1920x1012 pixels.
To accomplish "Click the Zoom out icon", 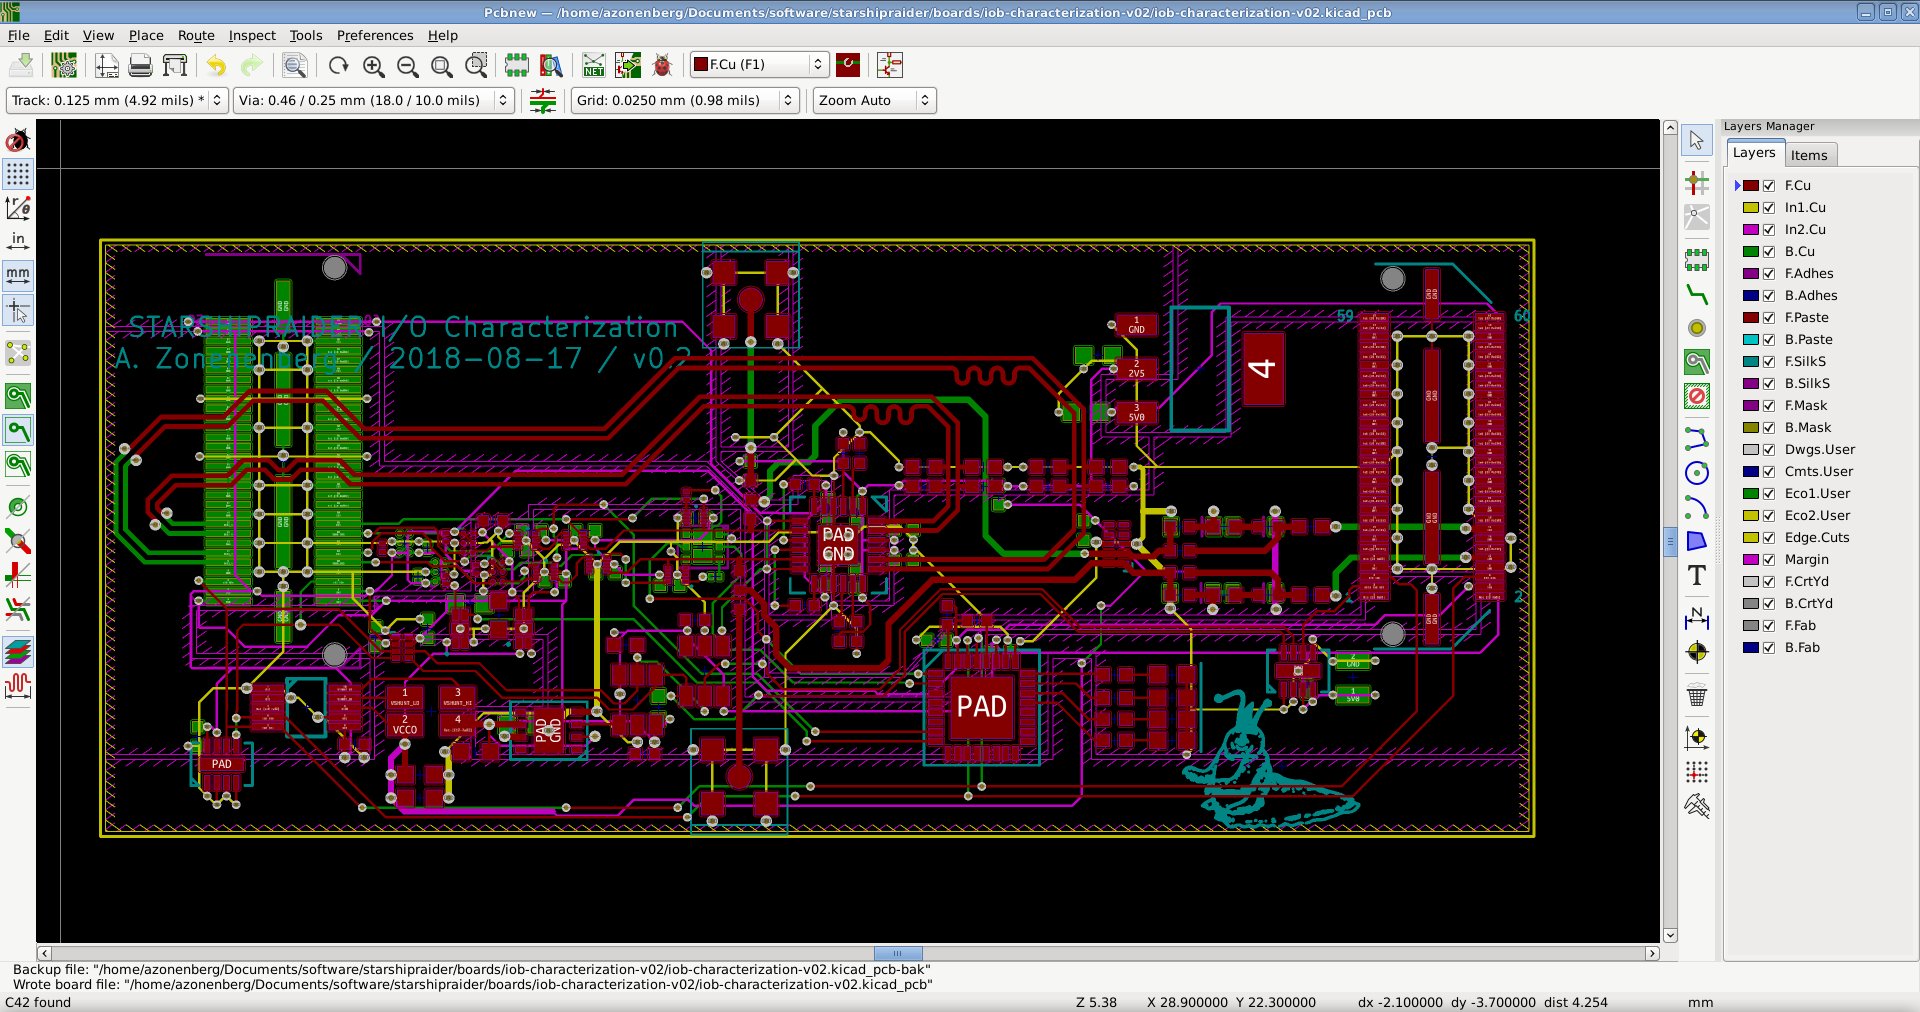I will (x=407, y=65).
